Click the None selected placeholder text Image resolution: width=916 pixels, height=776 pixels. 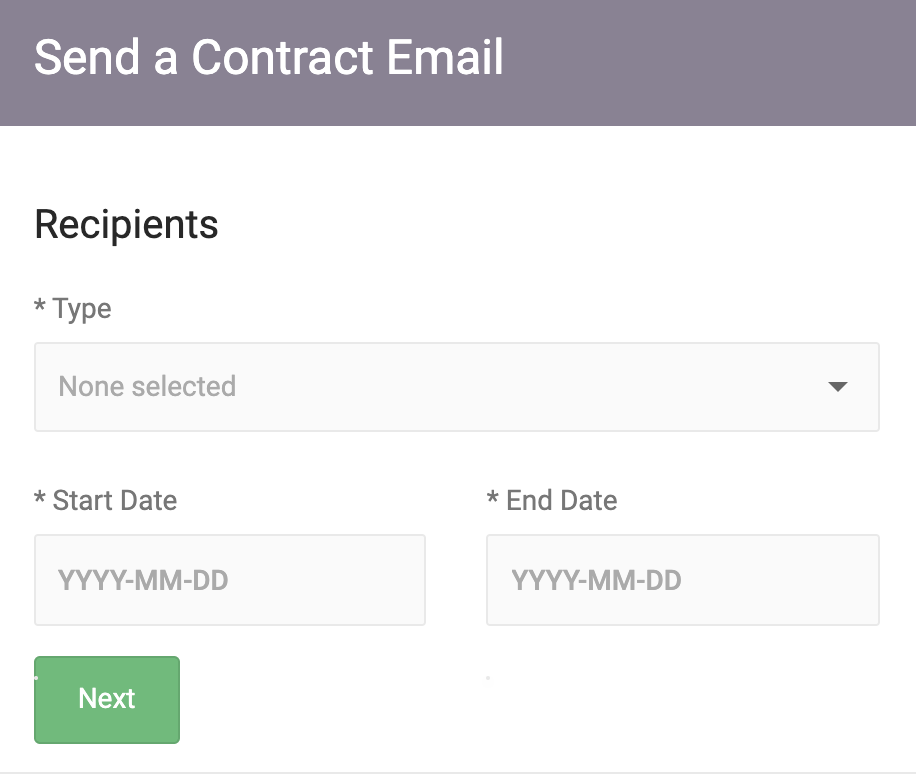147,387
